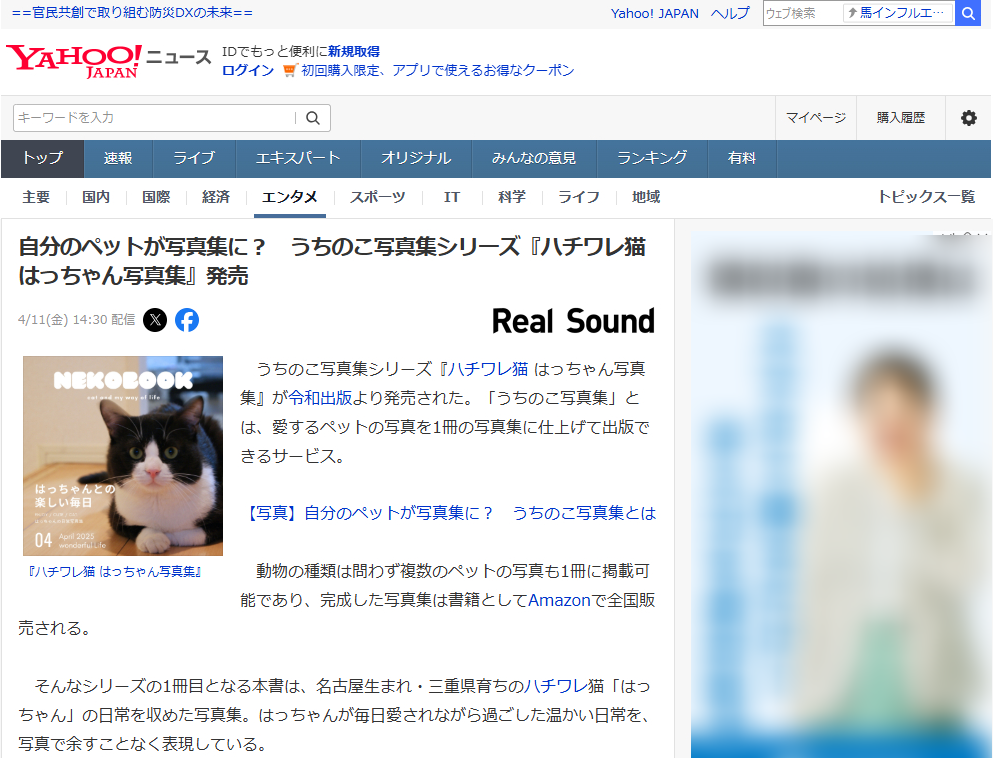The height and width of the screenshot is (758, 993).
Task: Open the 購入履歴 button
Action: 900,118
